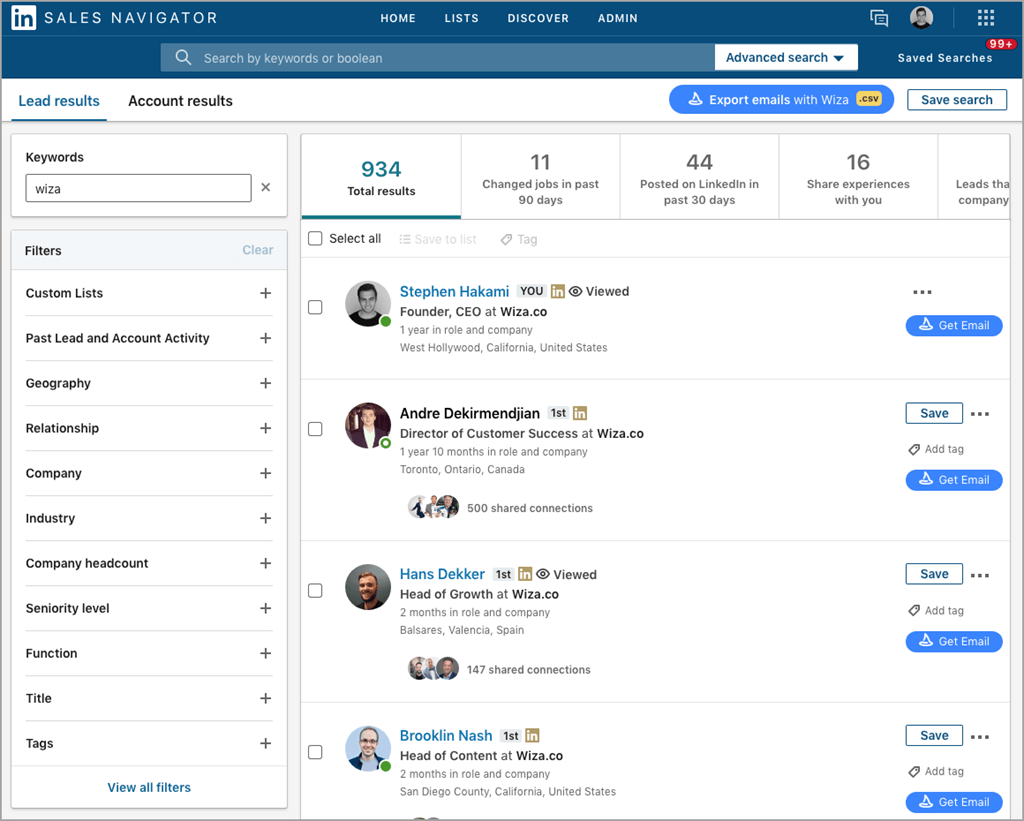Clear the wiza keyword with X icon
The height and width of the screenshot is (821, 1024).
[x=266, y=187]
